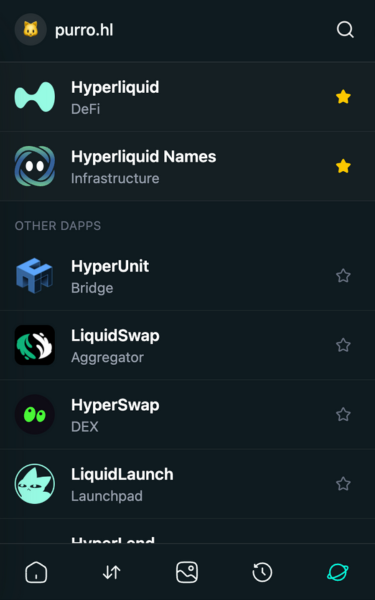Unfavorite Hyperliquid with its gold star
The image size is (375, 600).
click(x=343, y=97)
